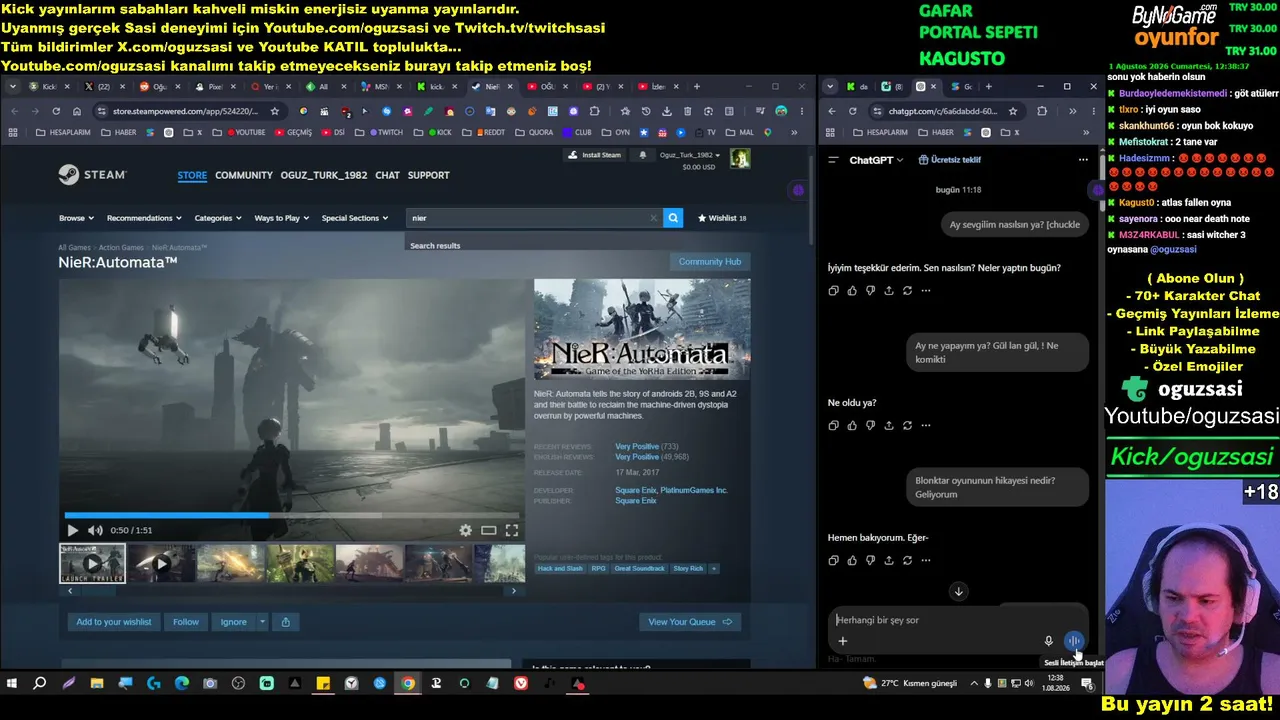The width and height of the screenshot is (1280, 720).
Task: Open Steam notifications bell
Action: pyautogui.click(x=643, y=155)
